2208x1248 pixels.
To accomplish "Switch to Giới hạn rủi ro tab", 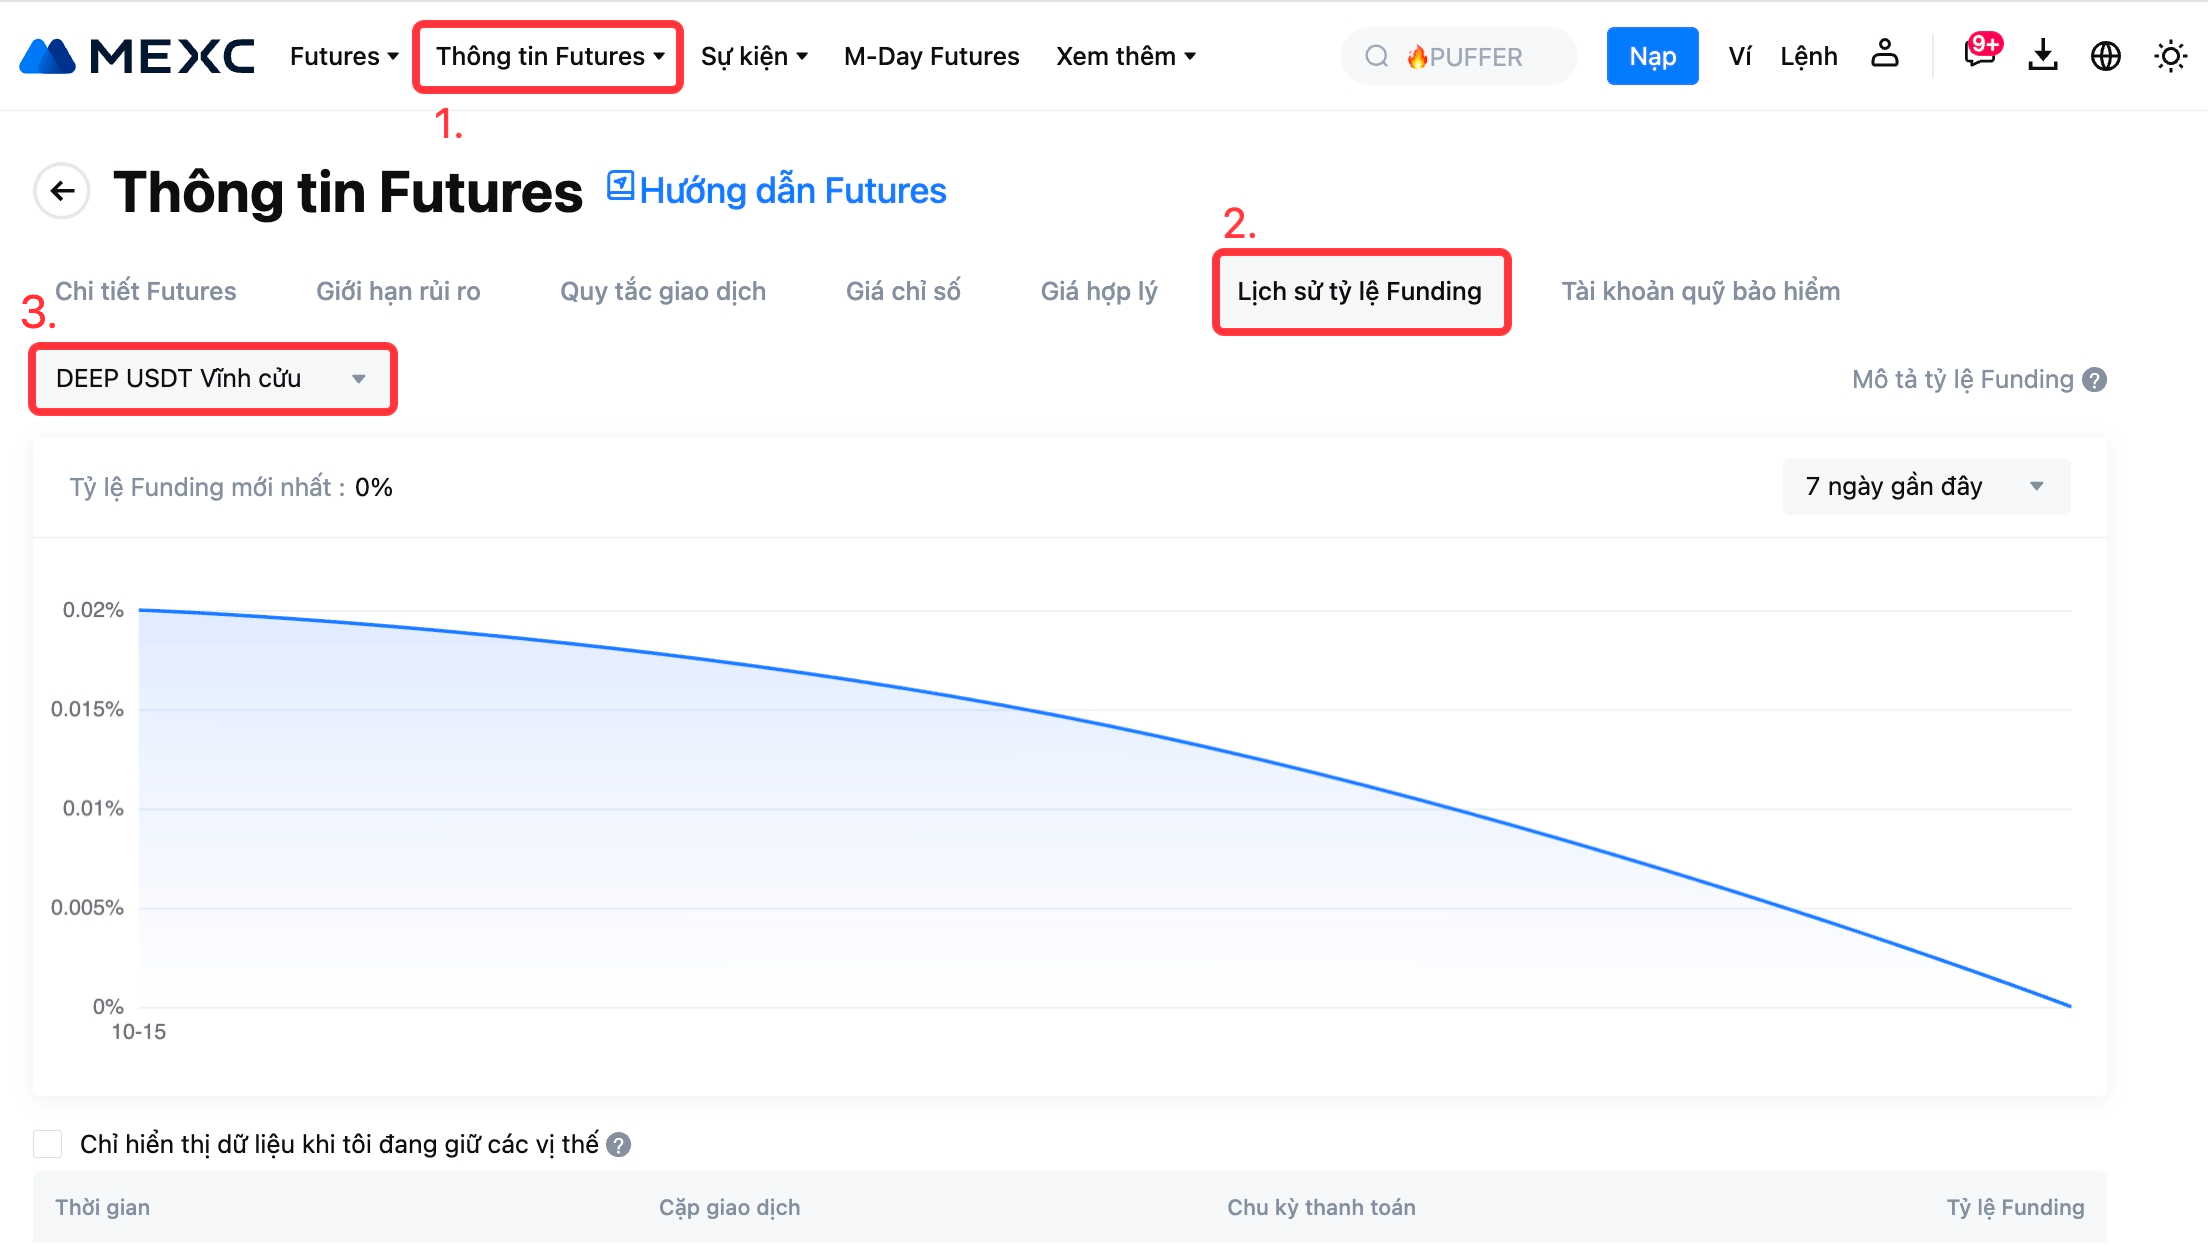I will 398,291.
